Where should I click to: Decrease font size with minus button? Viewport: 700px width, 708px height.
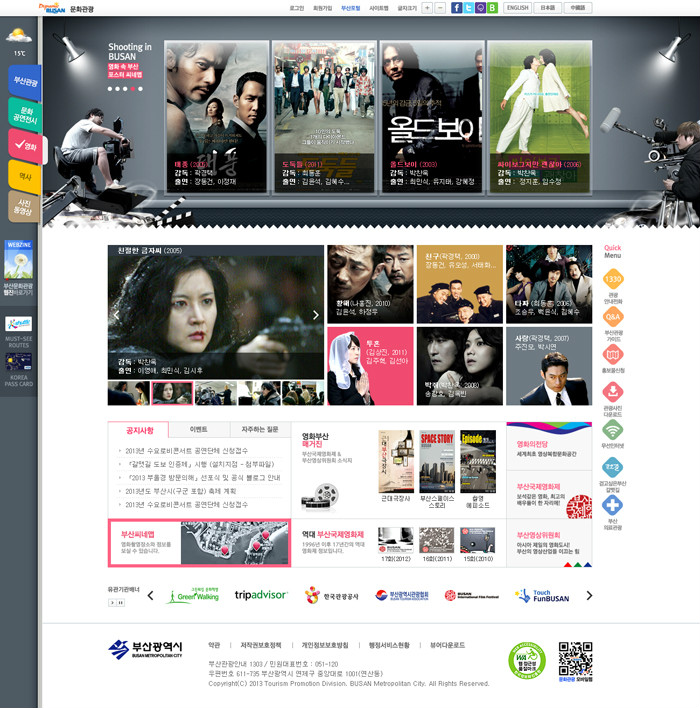440,8
